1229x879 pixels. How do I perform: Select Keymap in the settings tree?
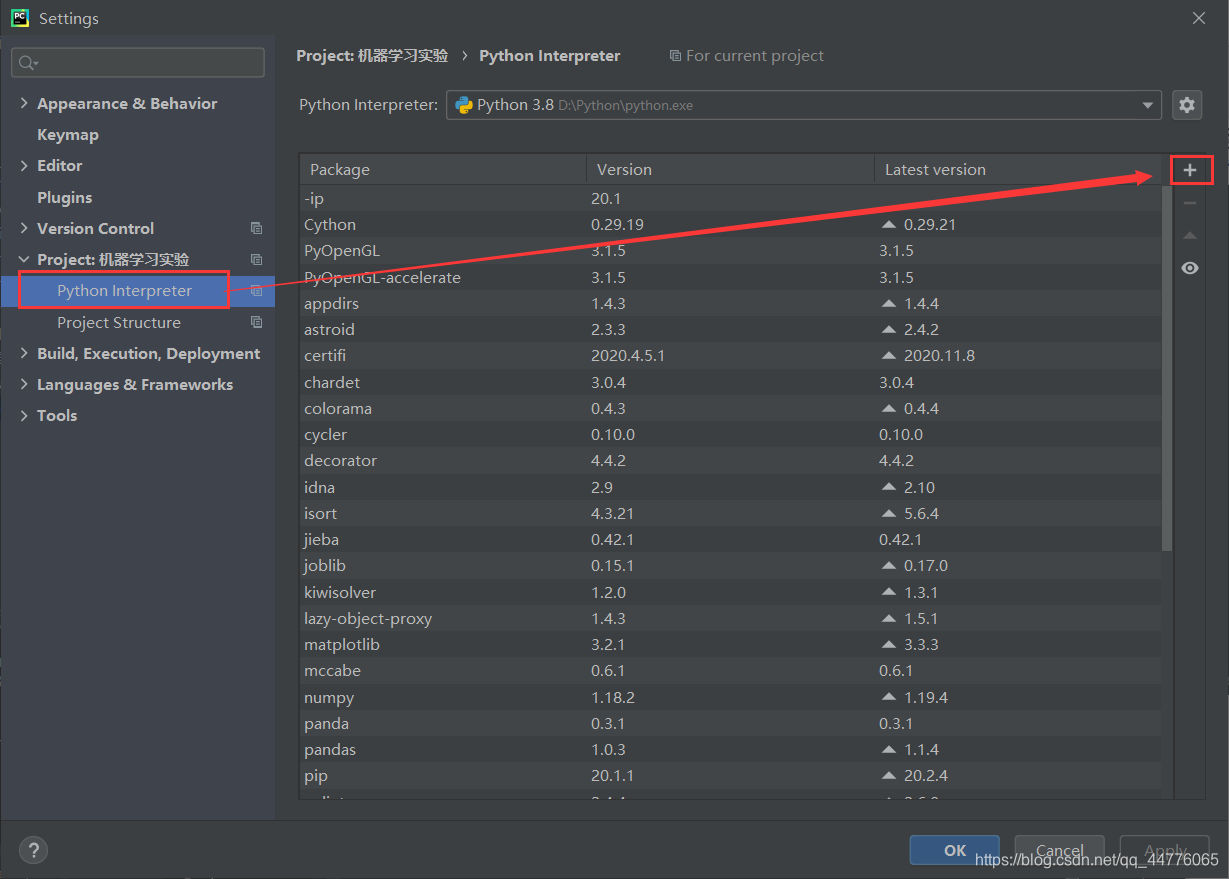(x=68, y=134)
